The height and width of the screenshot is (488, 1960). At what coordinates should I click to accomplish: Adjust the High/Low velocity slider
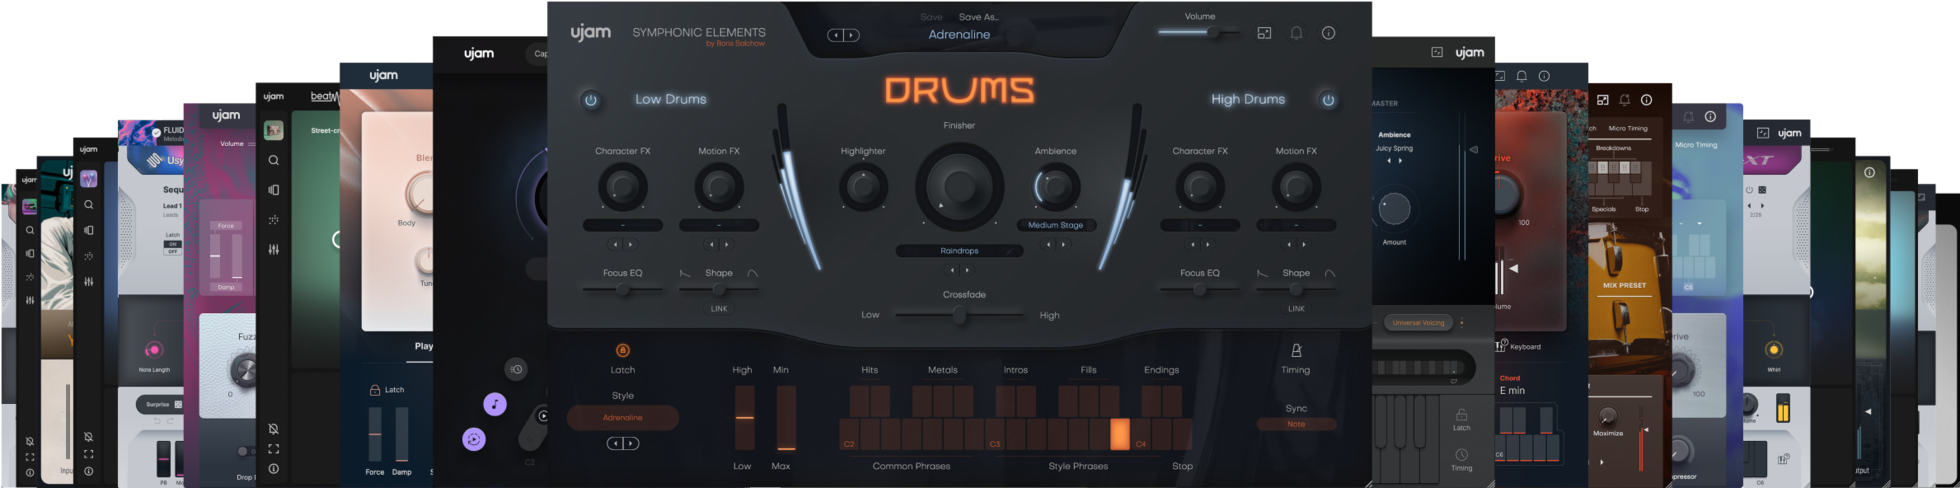click(x=744, y=418)
